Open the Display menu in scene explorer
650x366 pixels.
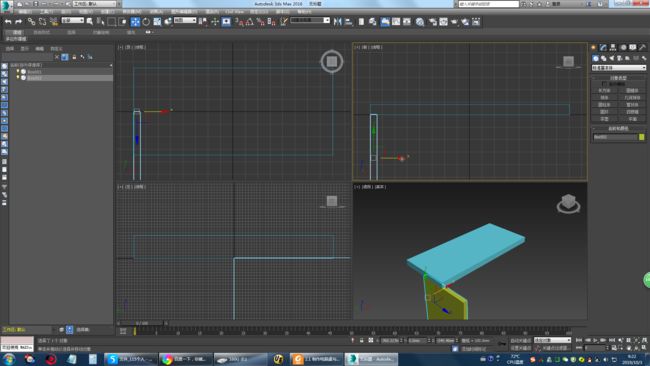[25, 49]
